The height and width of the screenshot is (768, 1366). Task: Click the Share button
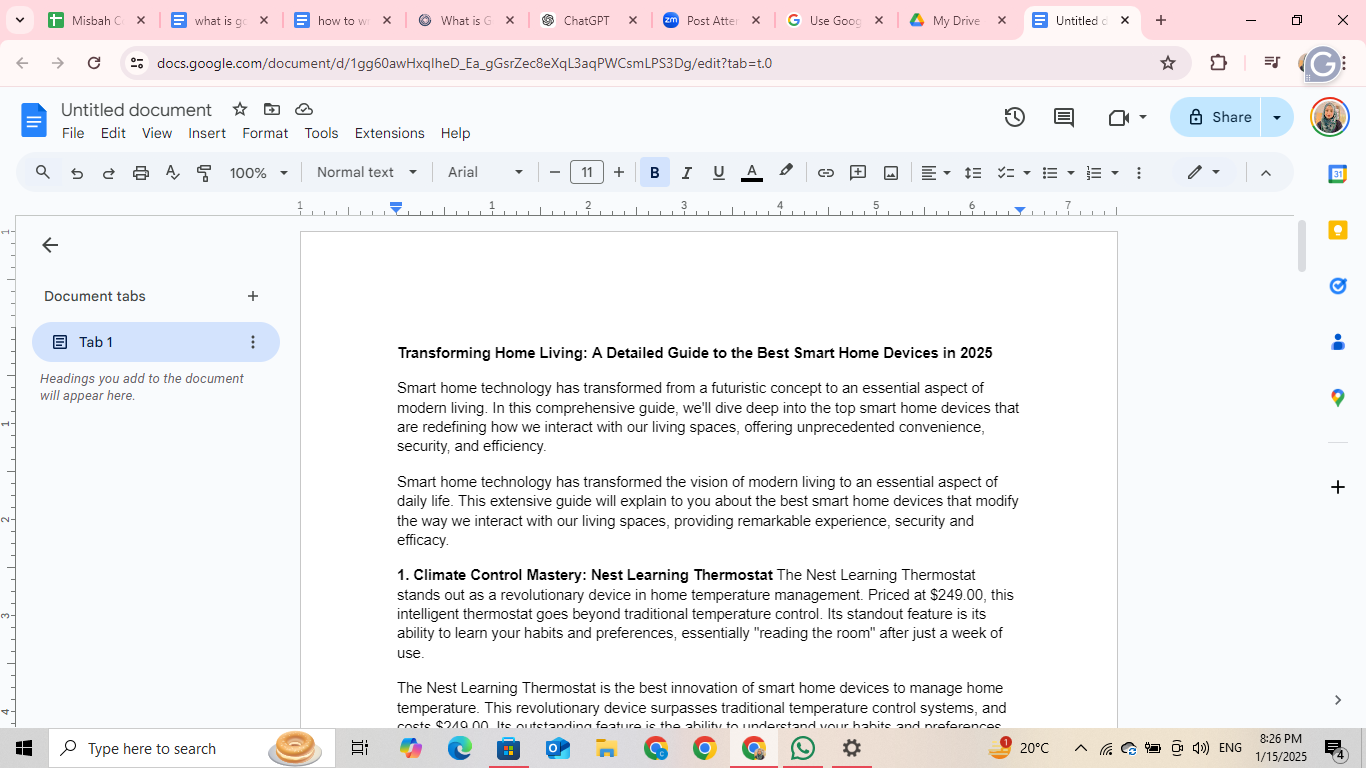coord(1216,117)
